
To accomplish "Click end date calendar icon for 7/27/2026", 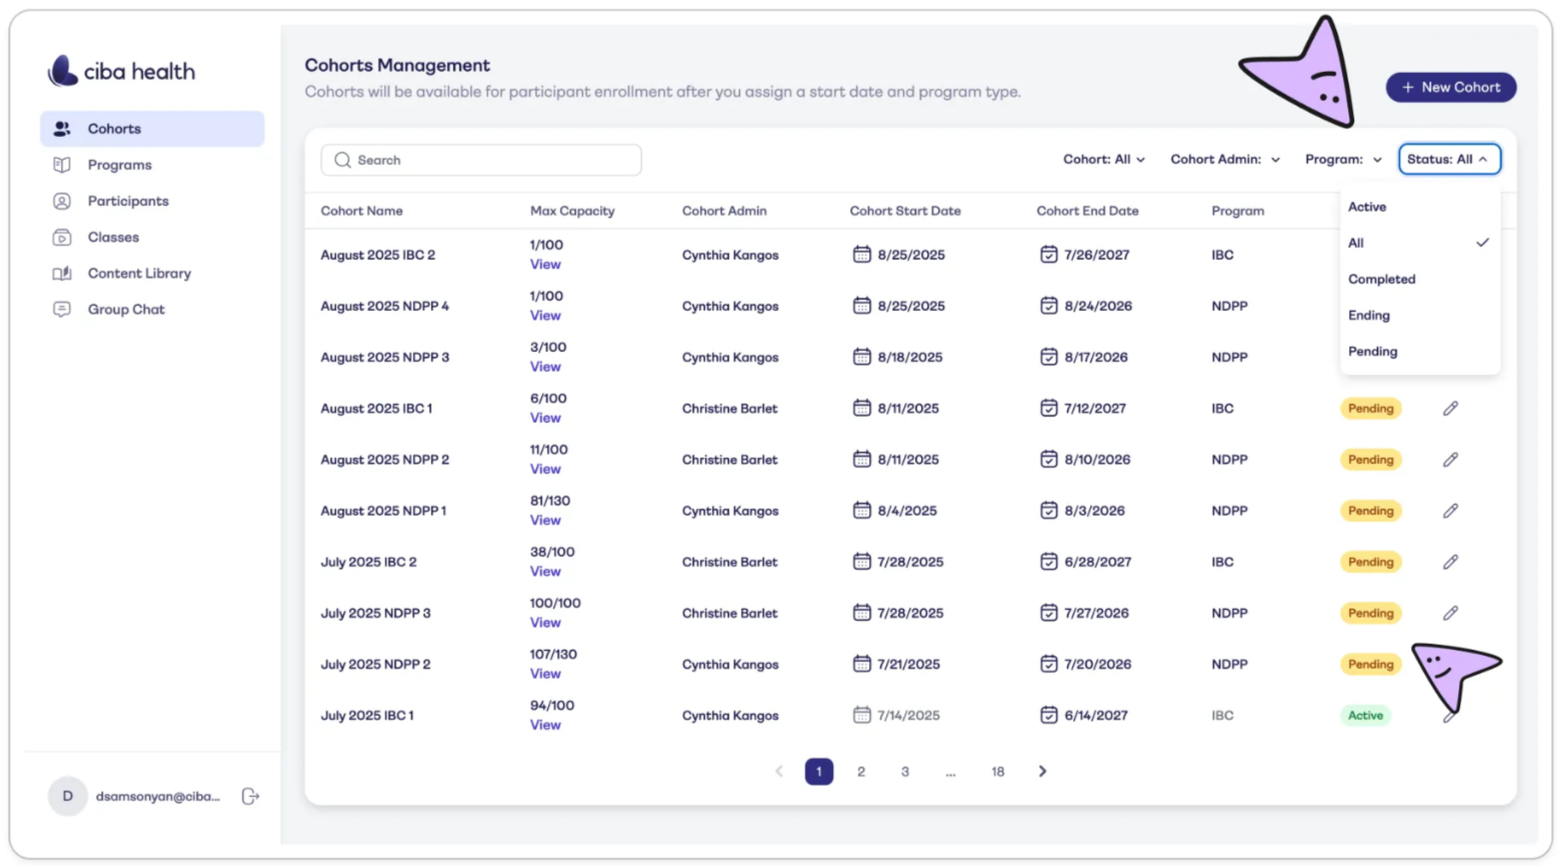I will point(1048,612).
